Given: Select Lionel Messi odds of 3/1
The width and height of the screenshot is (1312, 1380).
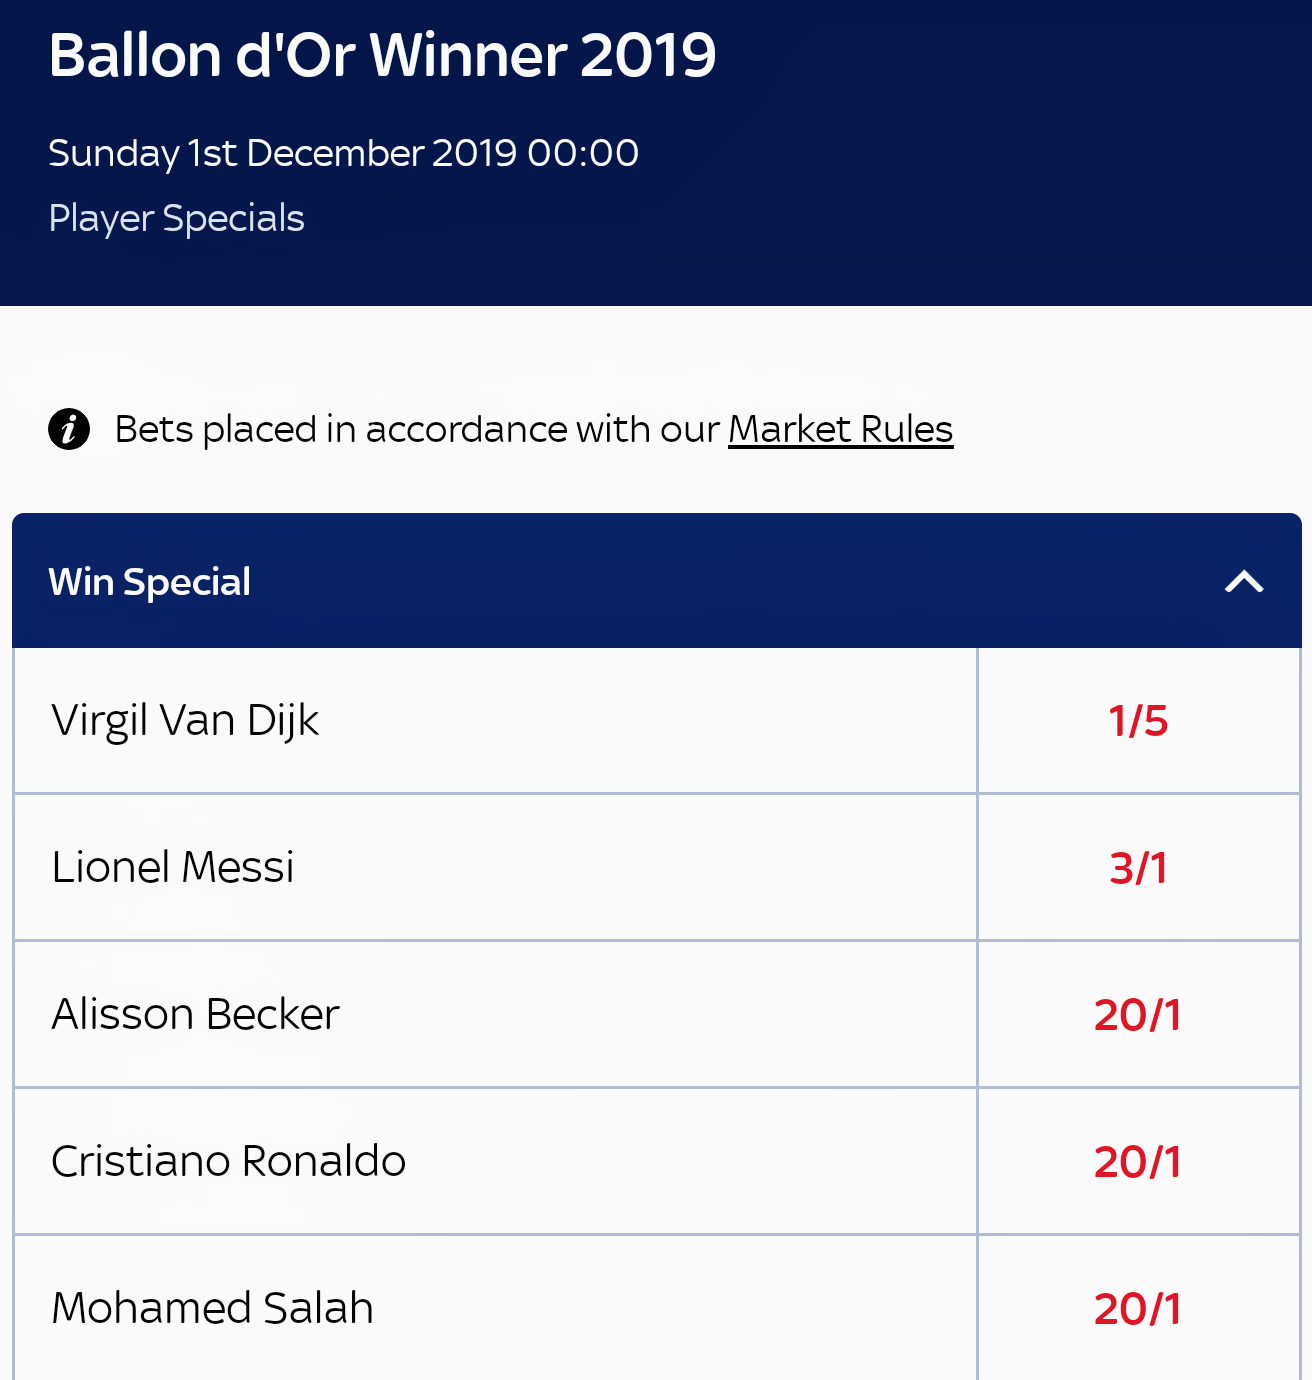Looking at the screenshot, I should [x=1138, y=868].
